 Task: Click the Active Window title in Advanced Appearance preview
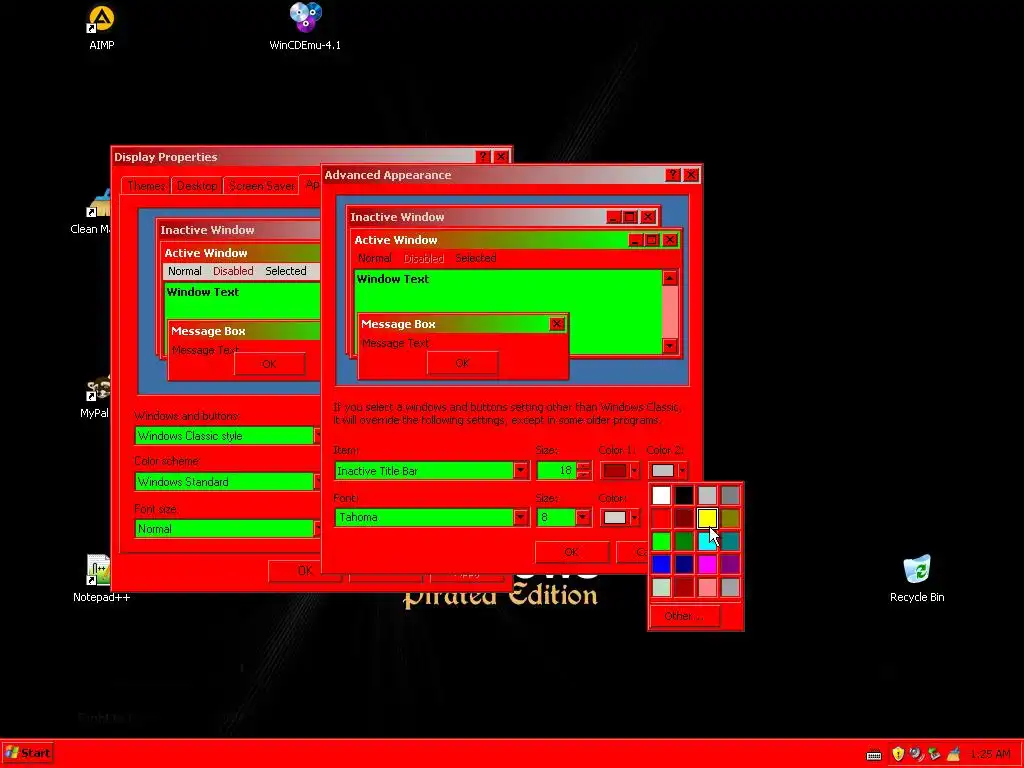pyautogui.click(x=396, y=240)
